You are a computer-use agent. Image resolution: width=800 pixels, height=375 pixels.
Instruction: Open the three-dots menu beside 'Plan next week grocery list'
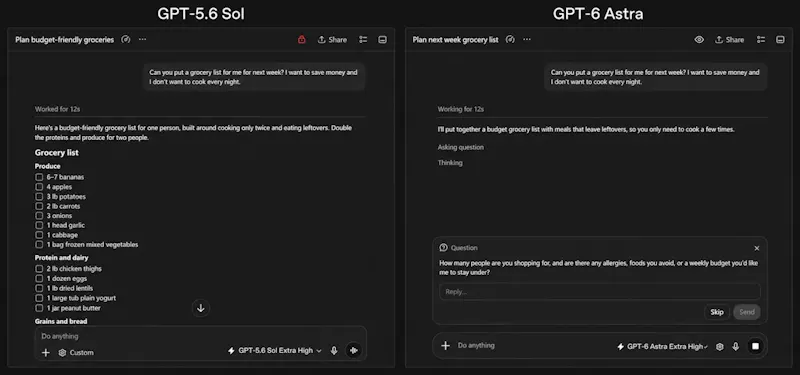[x=527, y=39]
